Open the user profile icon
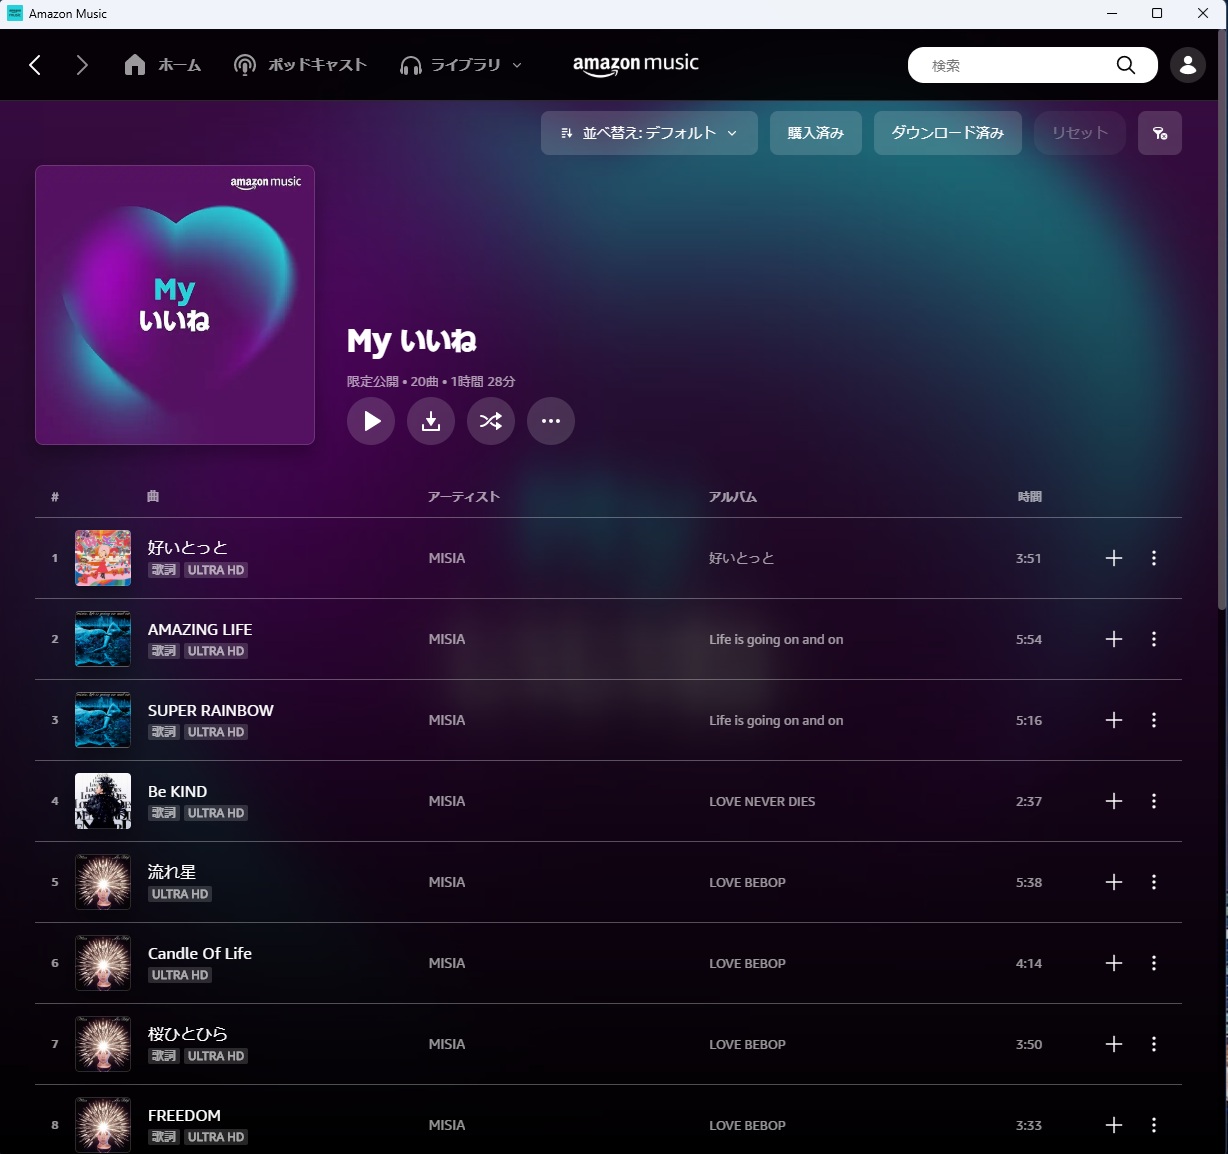 coord(1188,65)
